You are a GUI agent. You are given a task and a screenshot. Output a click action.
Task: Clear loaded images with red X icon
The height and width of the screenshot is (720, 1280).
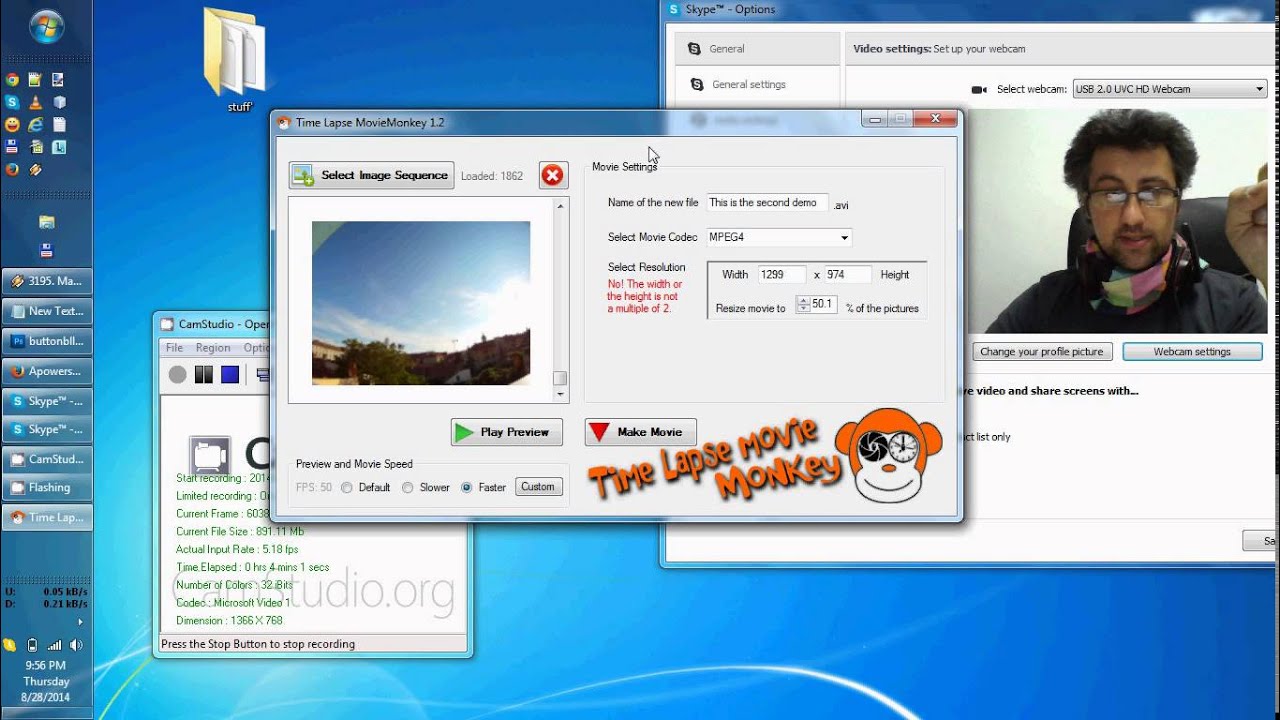pos(552,175)
